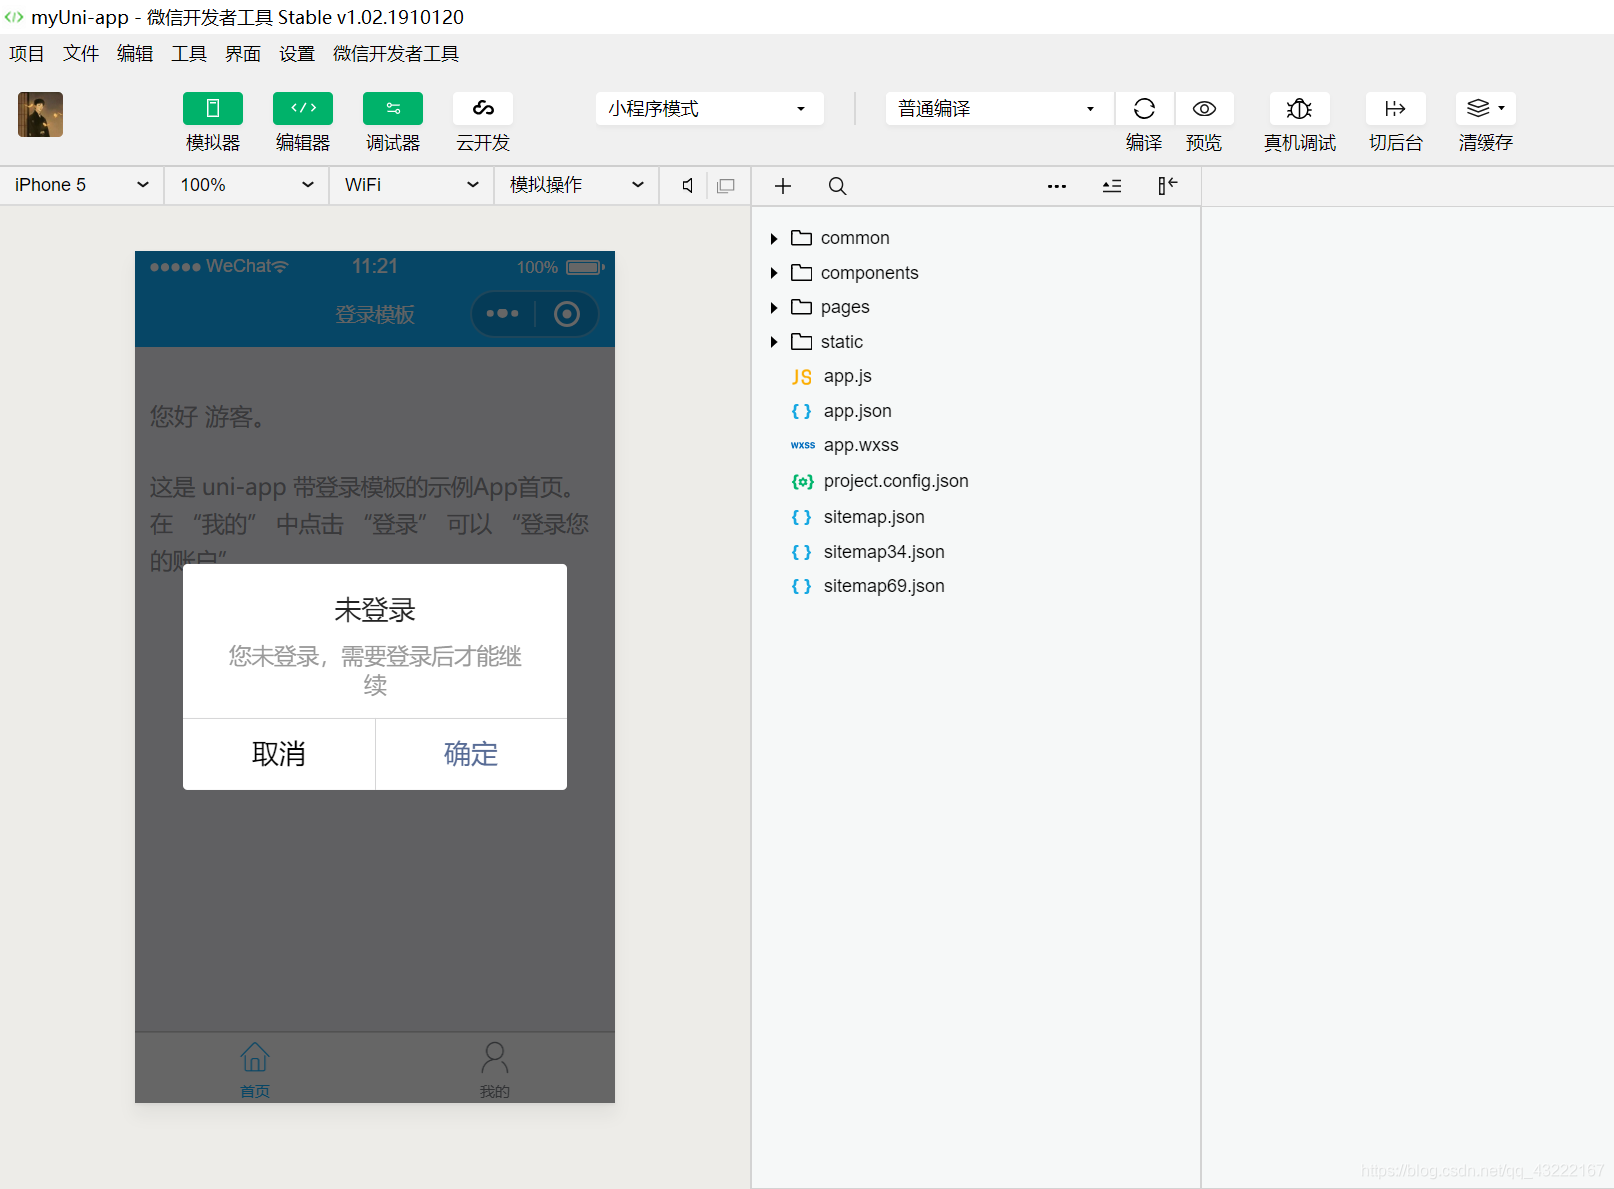Click 确定 in the login dialog
Image resolution: width=1614 pixels, height=1189 pixels.
[x=471, y=754]
